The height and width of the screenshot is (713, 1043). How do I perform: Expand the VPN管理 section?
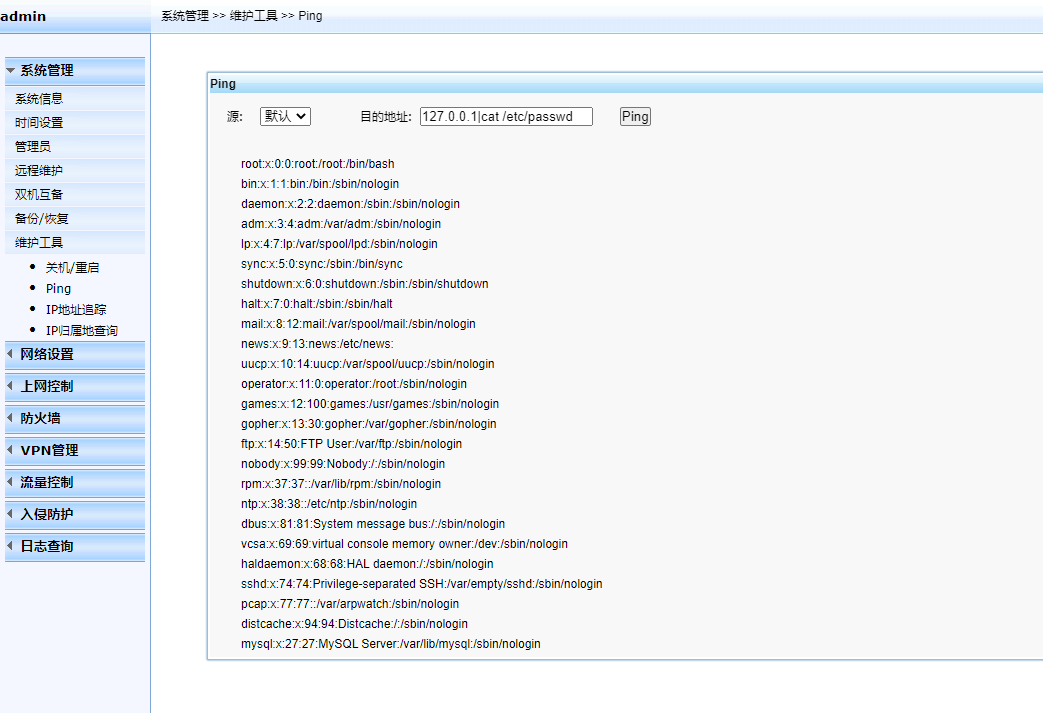74,450
